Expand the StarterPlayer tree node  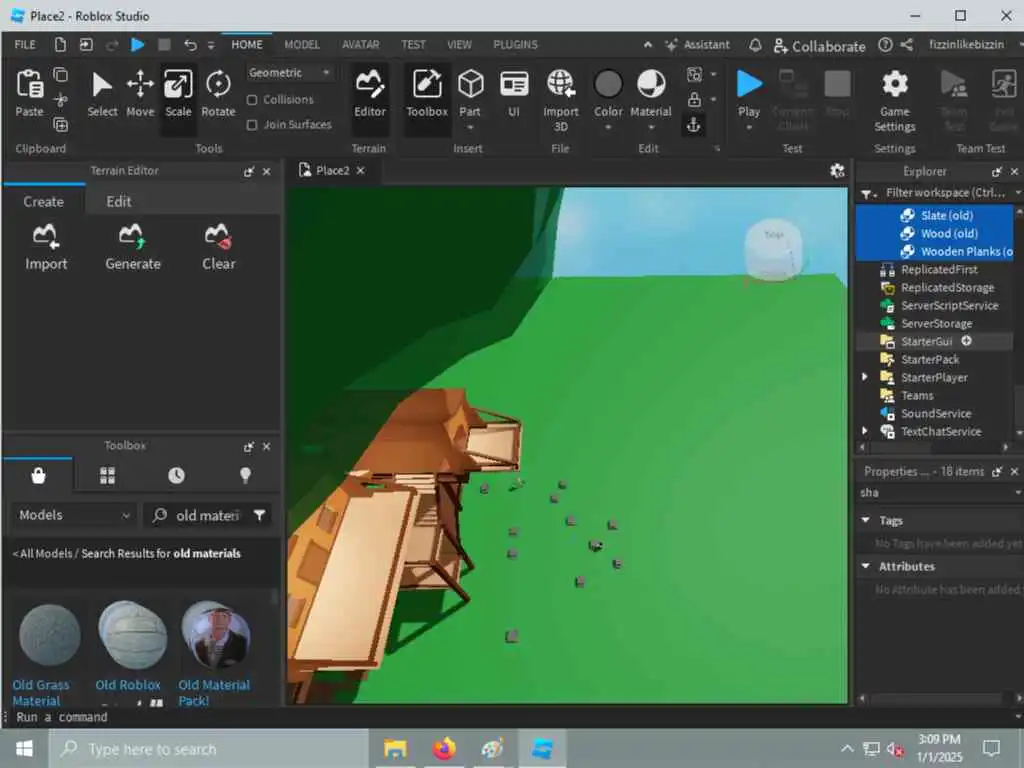[865, 377]
